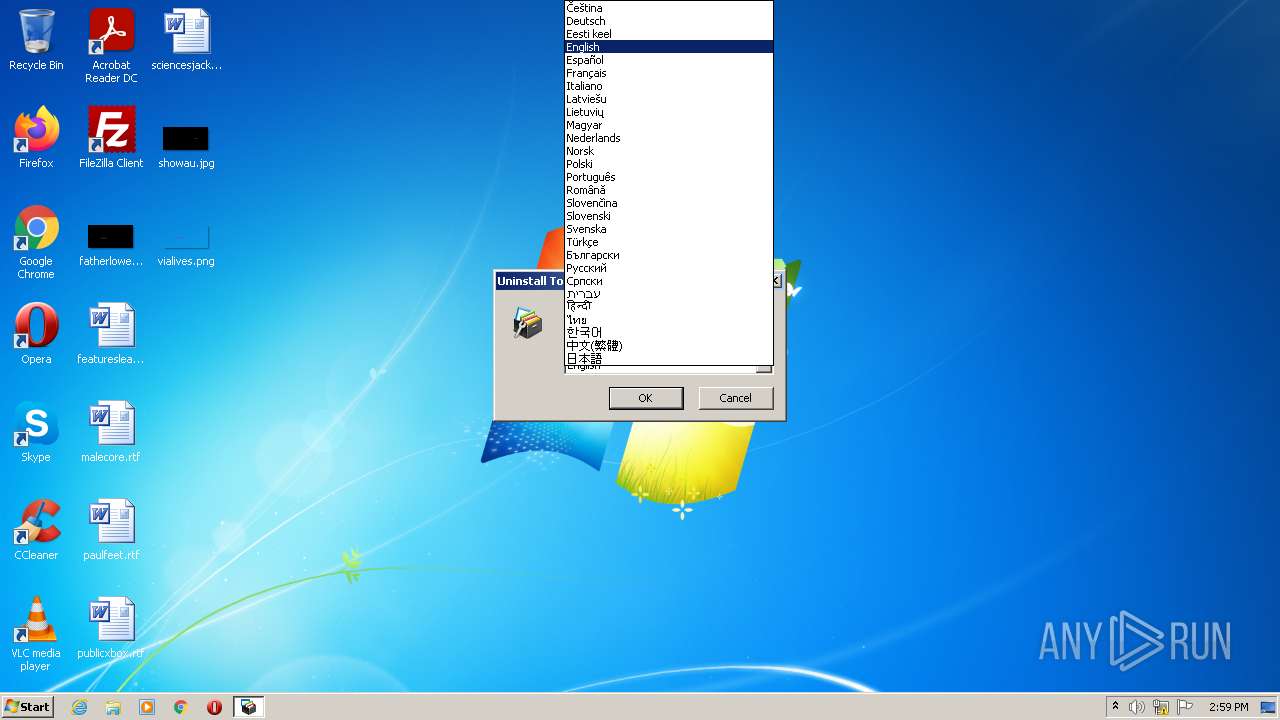Pick Nederlands in the language list
This screenshot has height=720, width=1280.
[x=669, y=138]
